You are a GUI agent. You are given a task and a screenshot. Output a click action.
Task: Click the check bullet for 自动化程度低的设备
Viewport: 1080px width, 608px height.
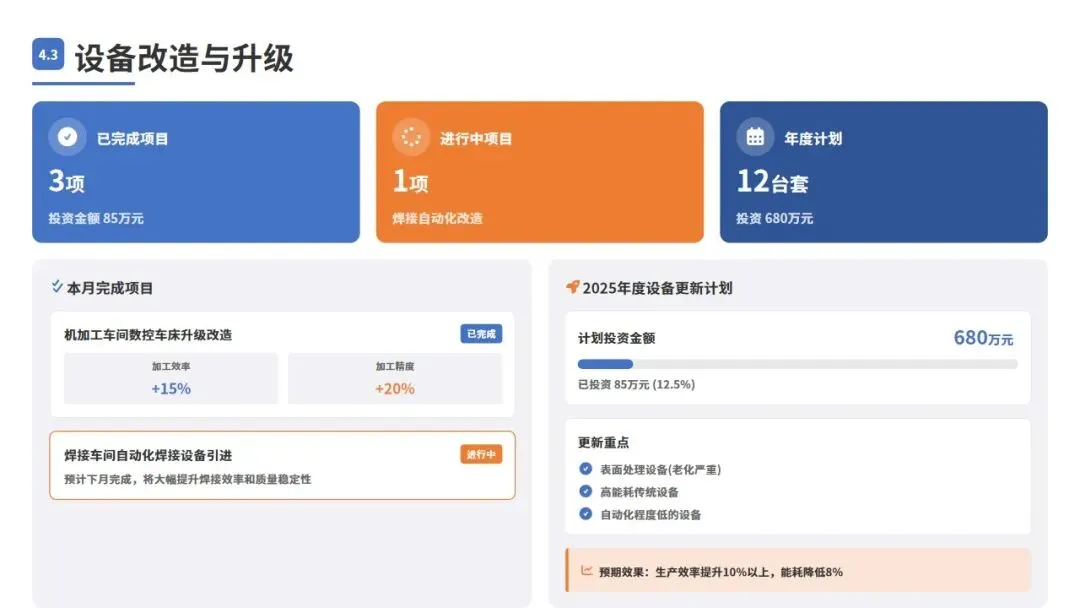(x=585, y=514)
